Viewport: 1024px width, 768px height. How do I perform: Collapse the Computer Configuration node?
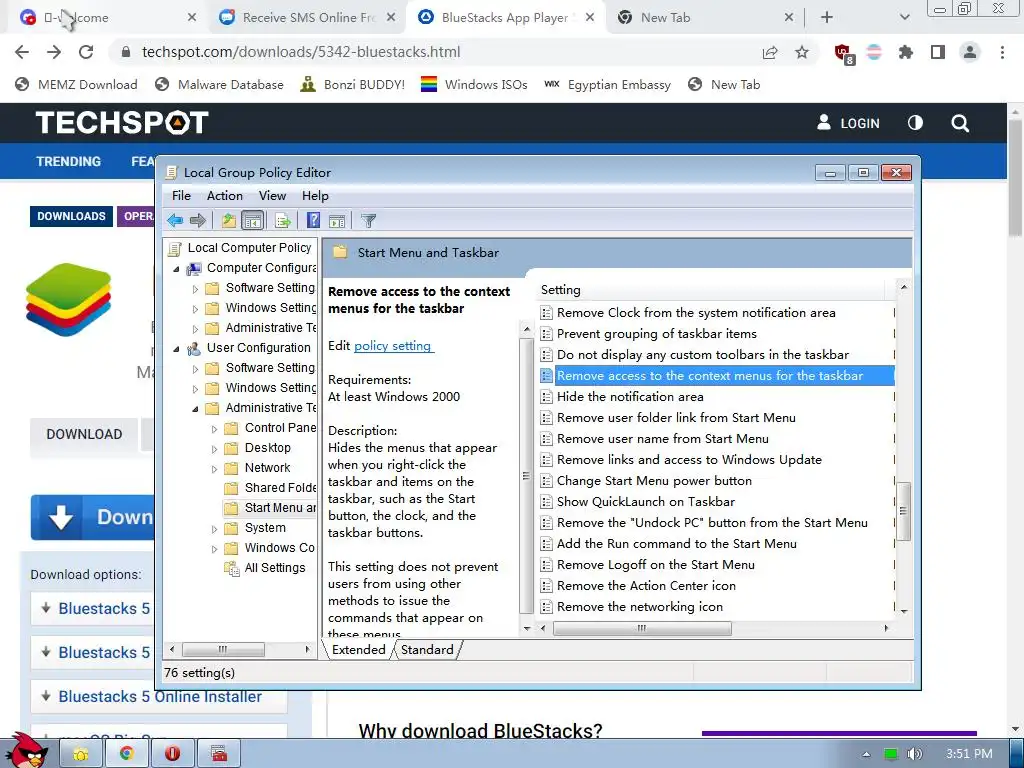tap(176, 269)
